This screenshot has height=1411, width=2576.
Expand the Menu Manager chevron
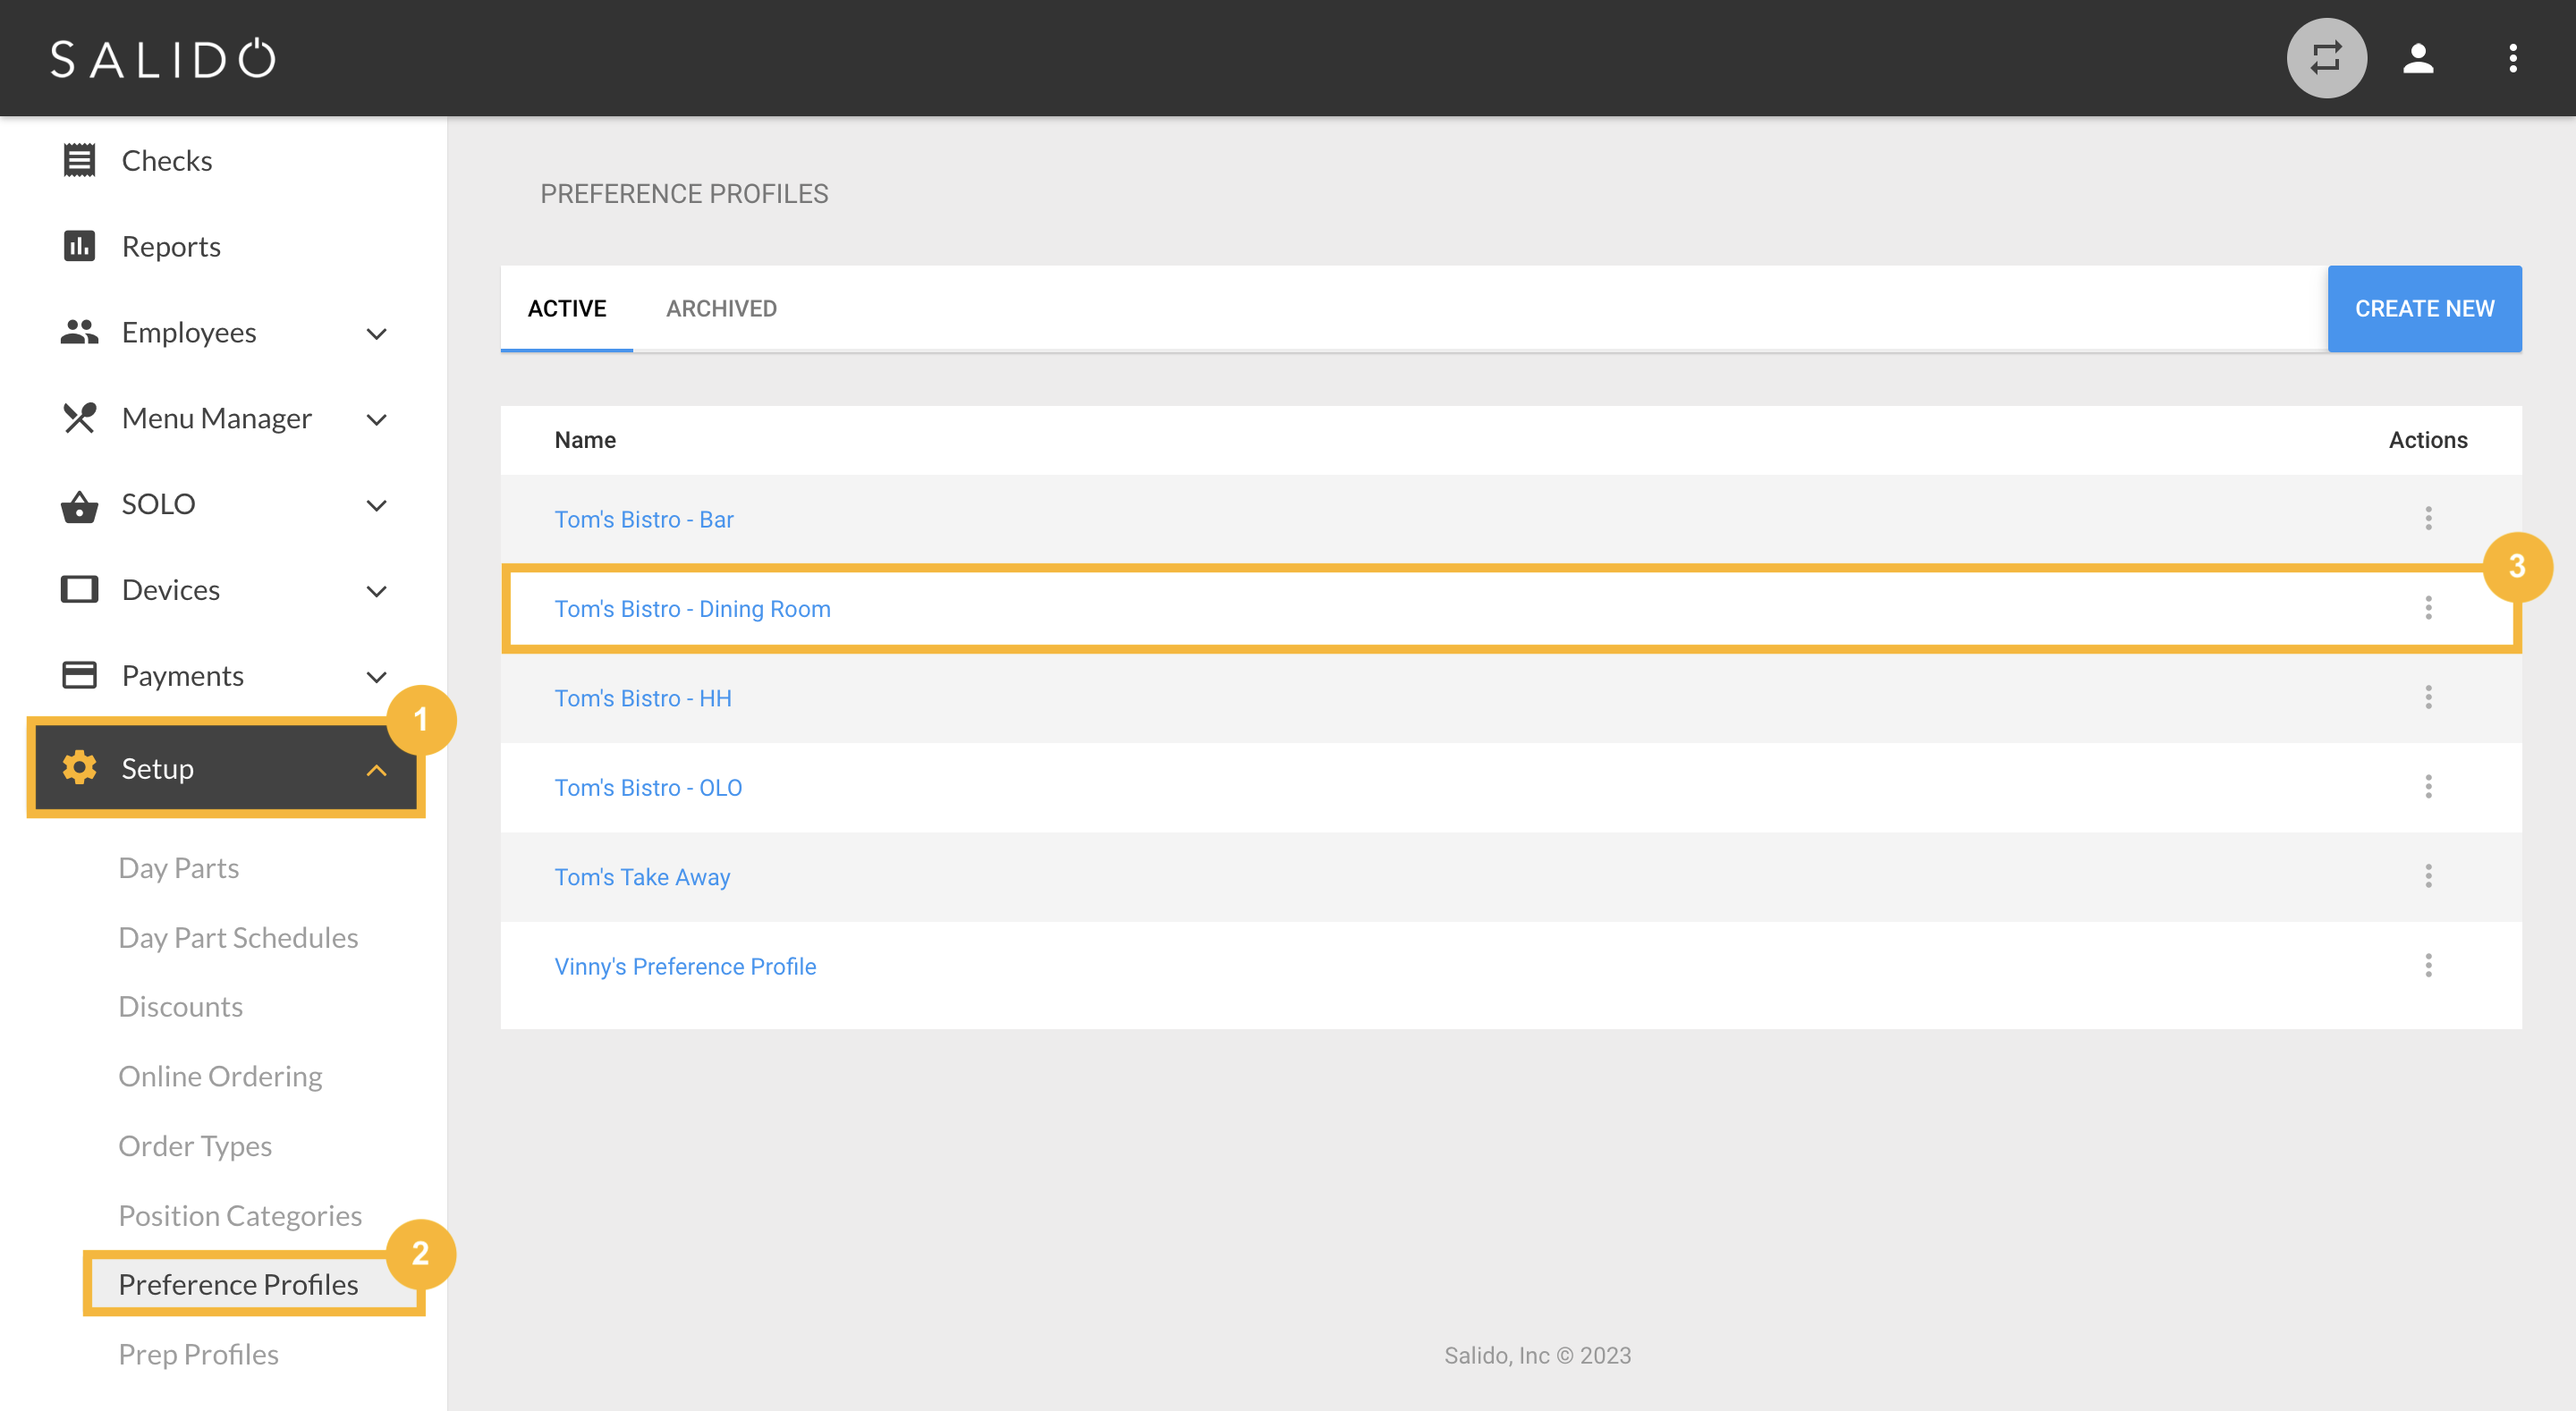tap(377, 420)
